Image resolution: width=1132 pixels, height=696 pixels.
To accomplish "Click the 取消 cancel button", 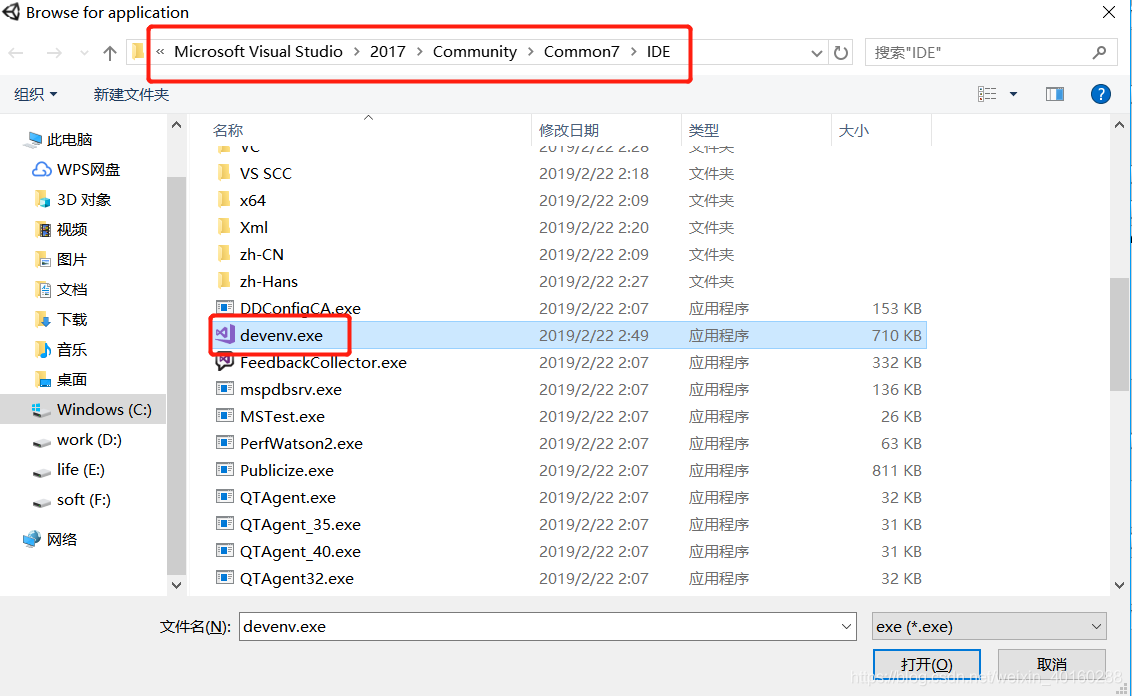I will point(1052,664).
